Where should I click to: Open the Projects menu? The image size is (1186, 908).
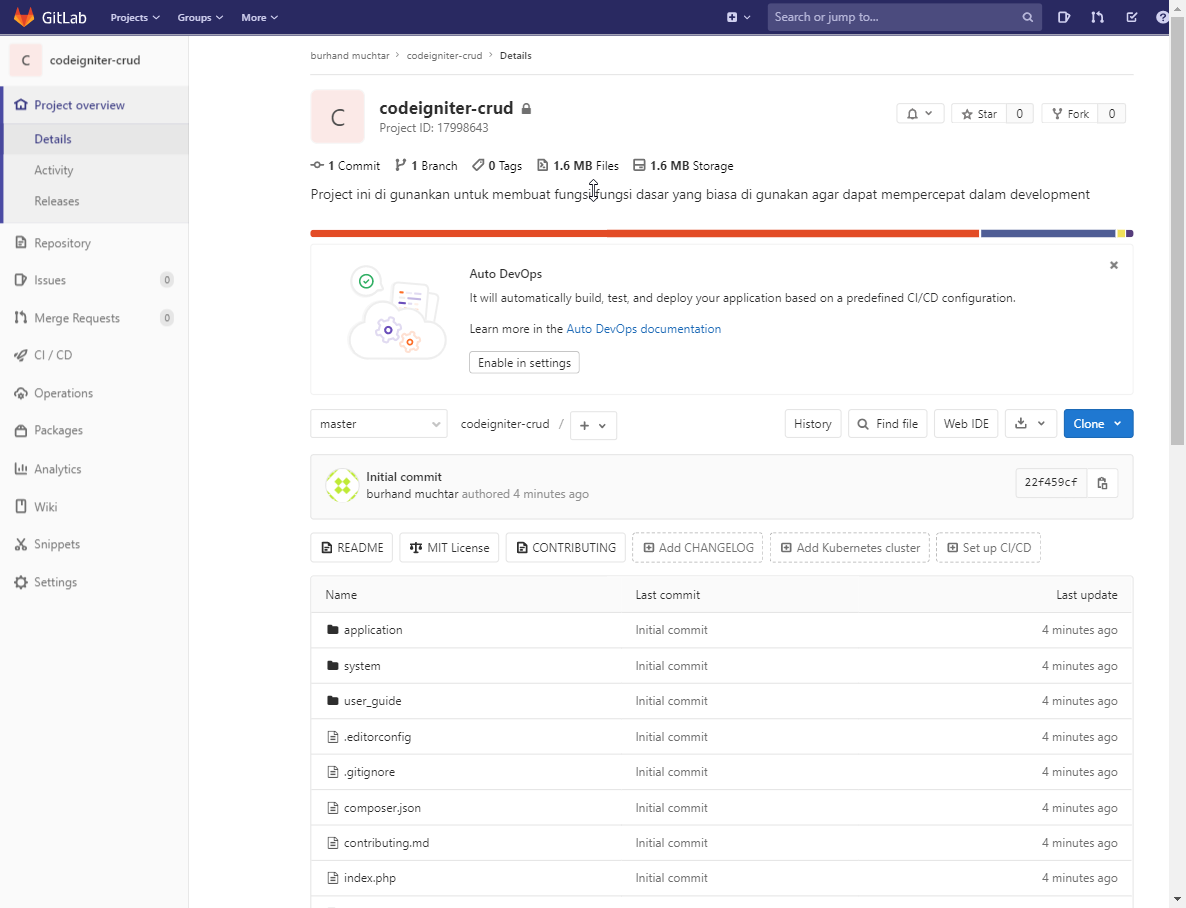(134, 17)
